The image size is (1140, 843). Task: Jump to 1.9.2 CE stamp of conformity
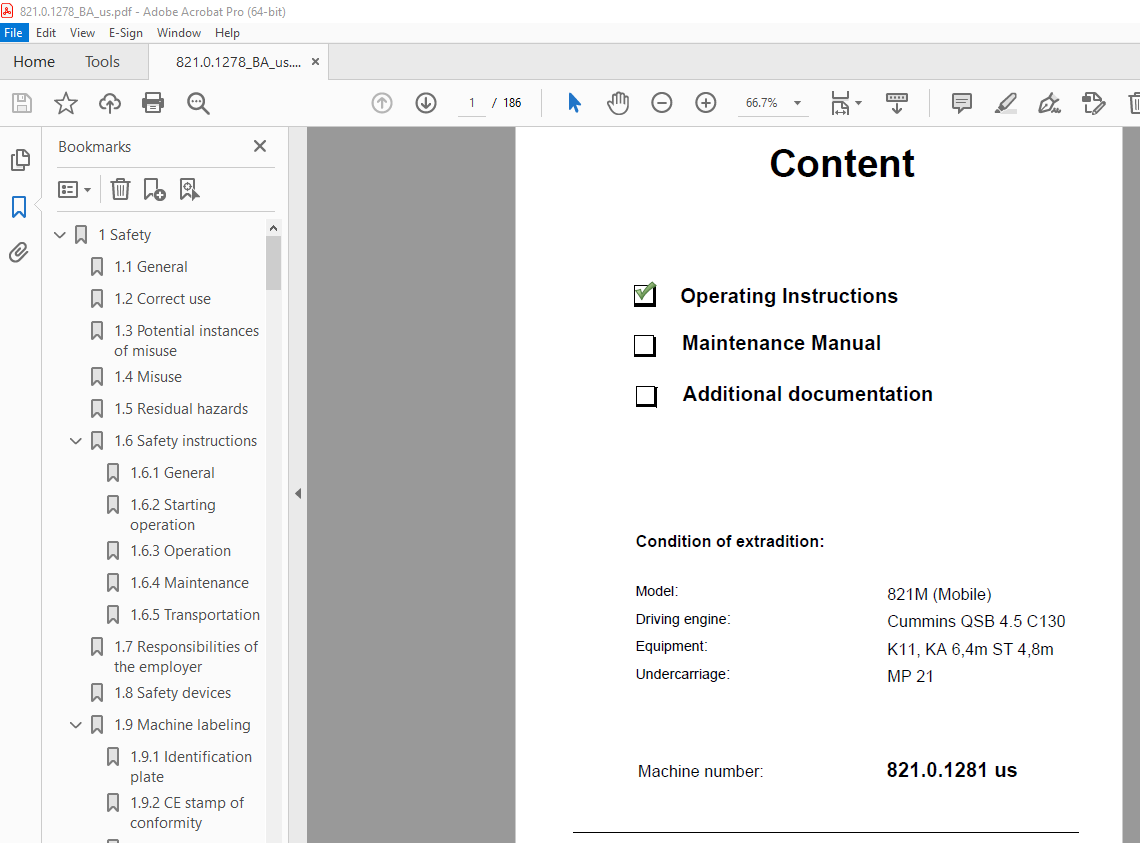(x=187, y=812)
